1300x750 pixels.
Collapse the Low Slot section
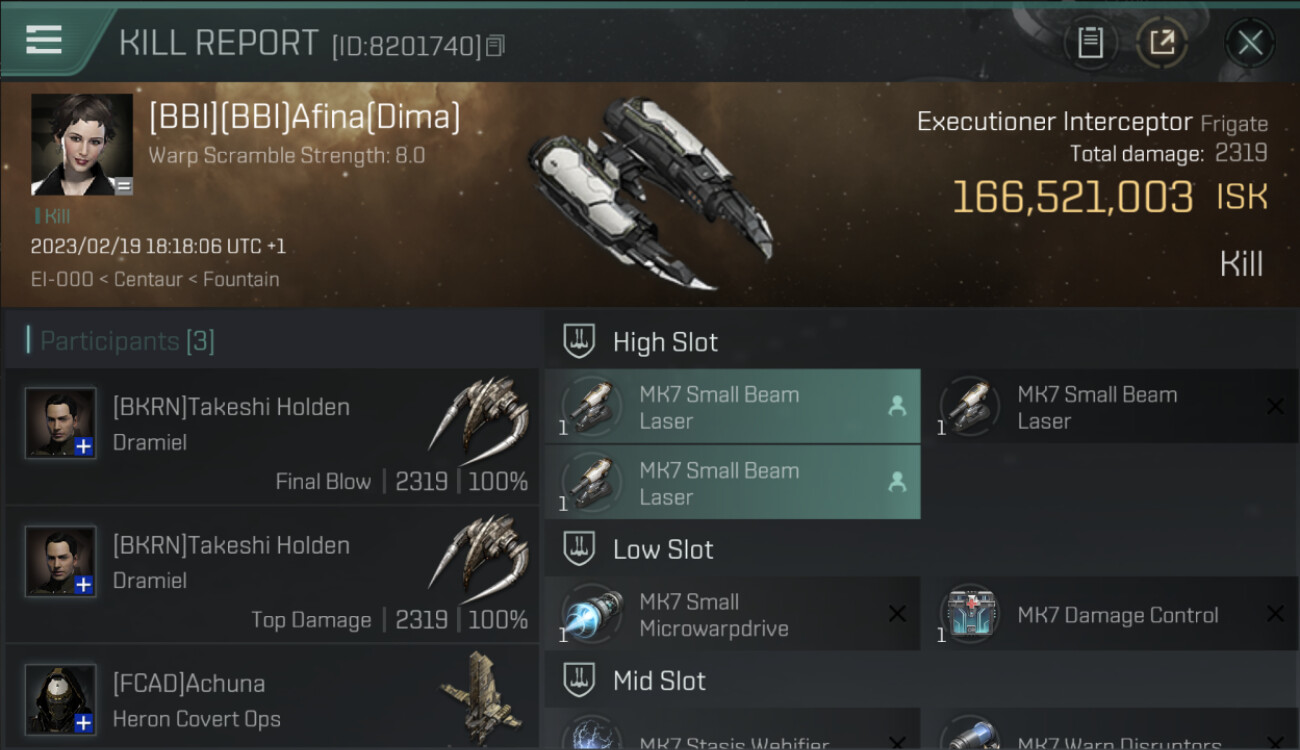(580, 549)
